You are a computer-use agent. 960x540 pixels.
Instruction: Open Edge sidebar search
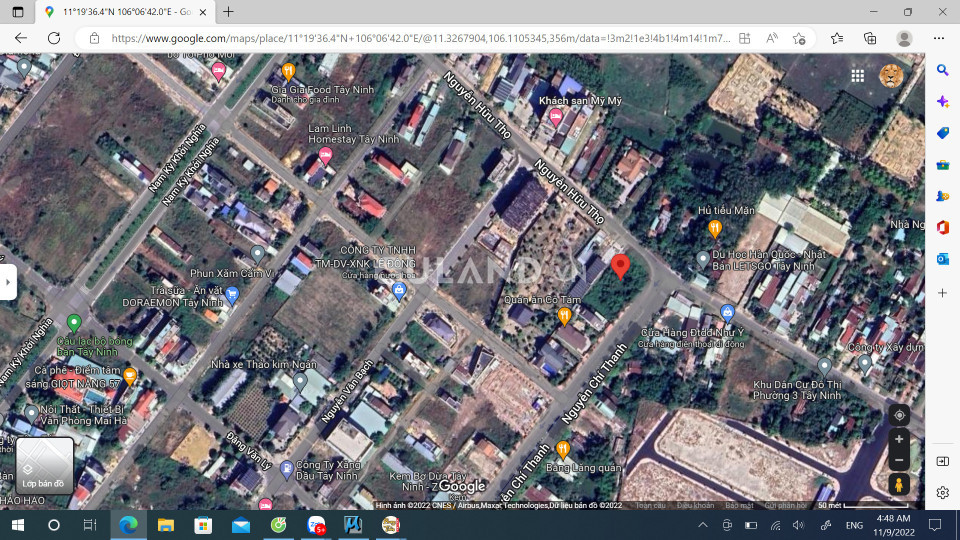[x=943, y=70]
